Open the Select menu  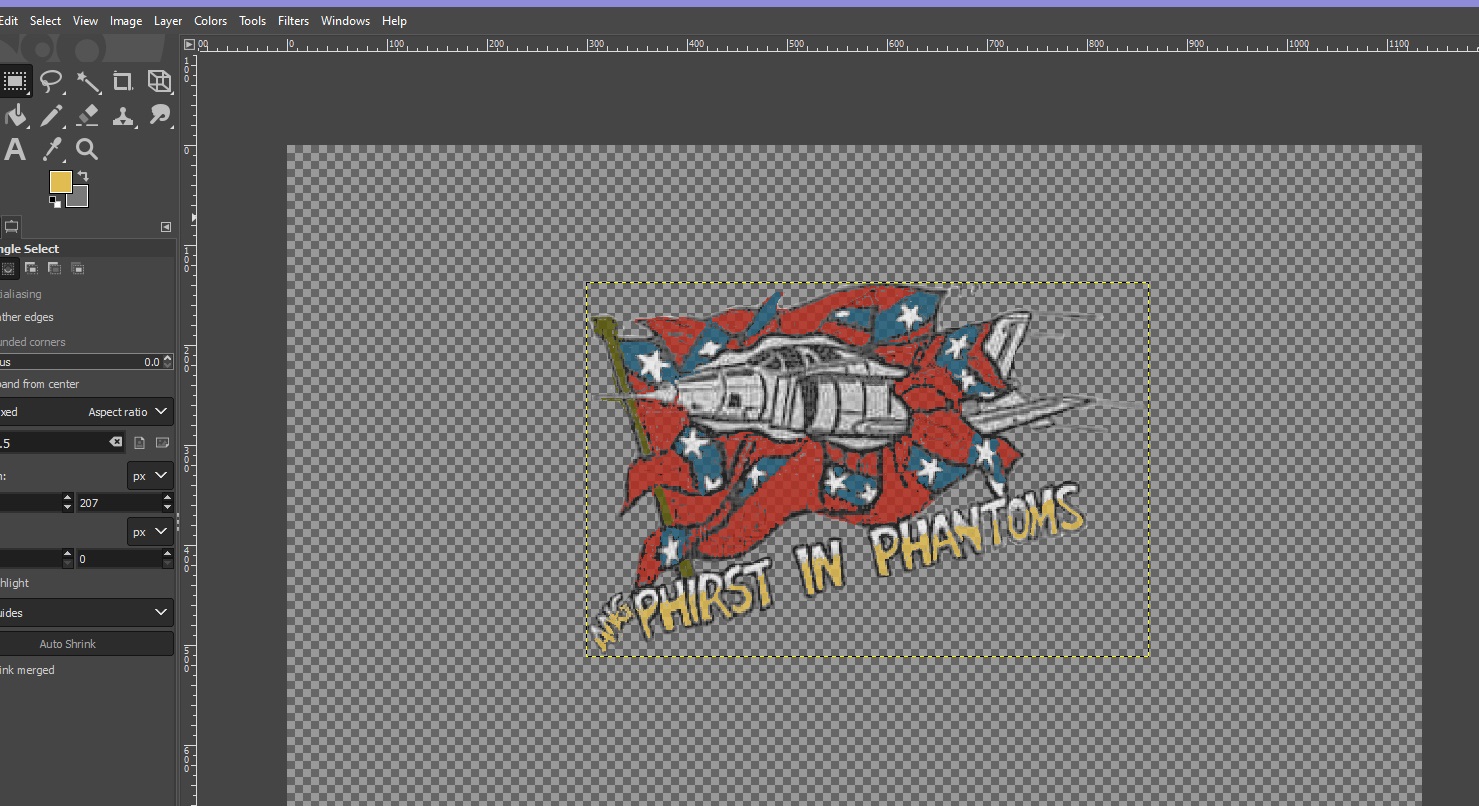pyautogui.click(x=45, y=20)
